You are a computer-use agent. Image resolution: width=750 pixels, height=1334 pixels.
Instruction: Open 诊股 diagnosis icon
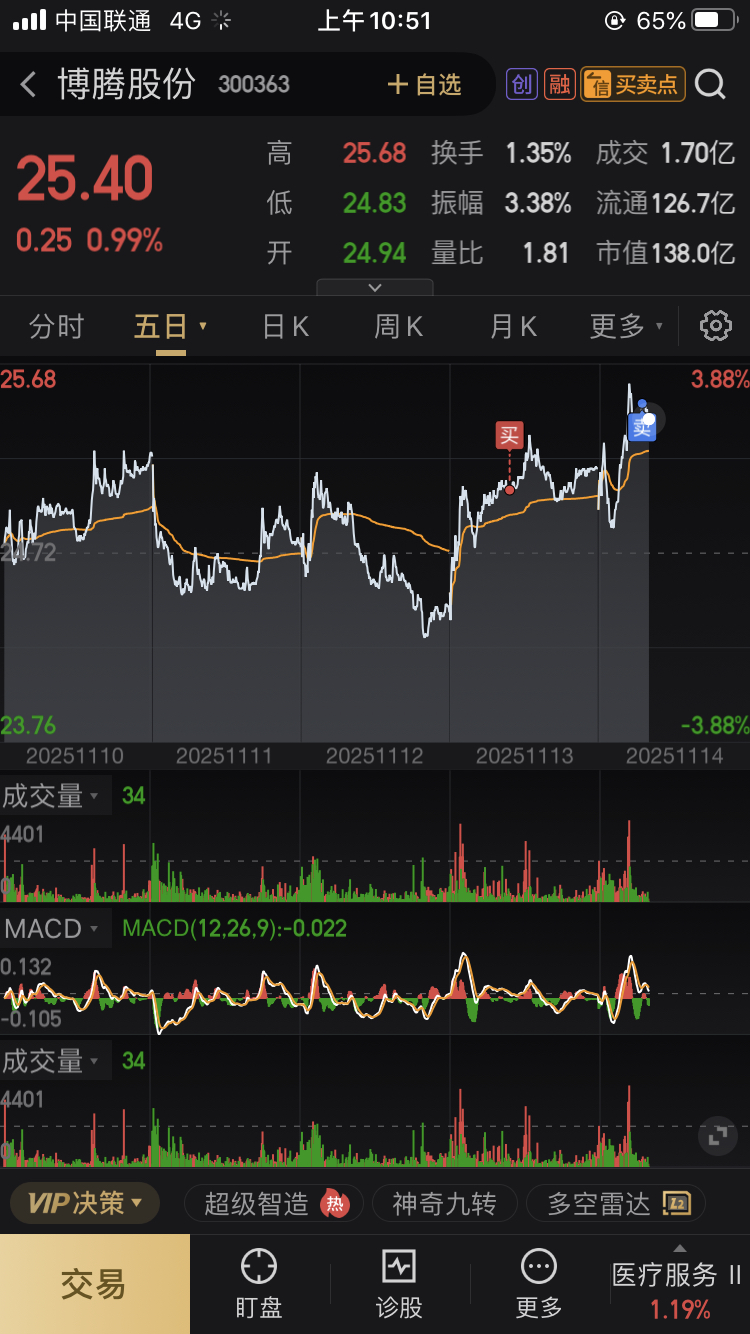399,1284
